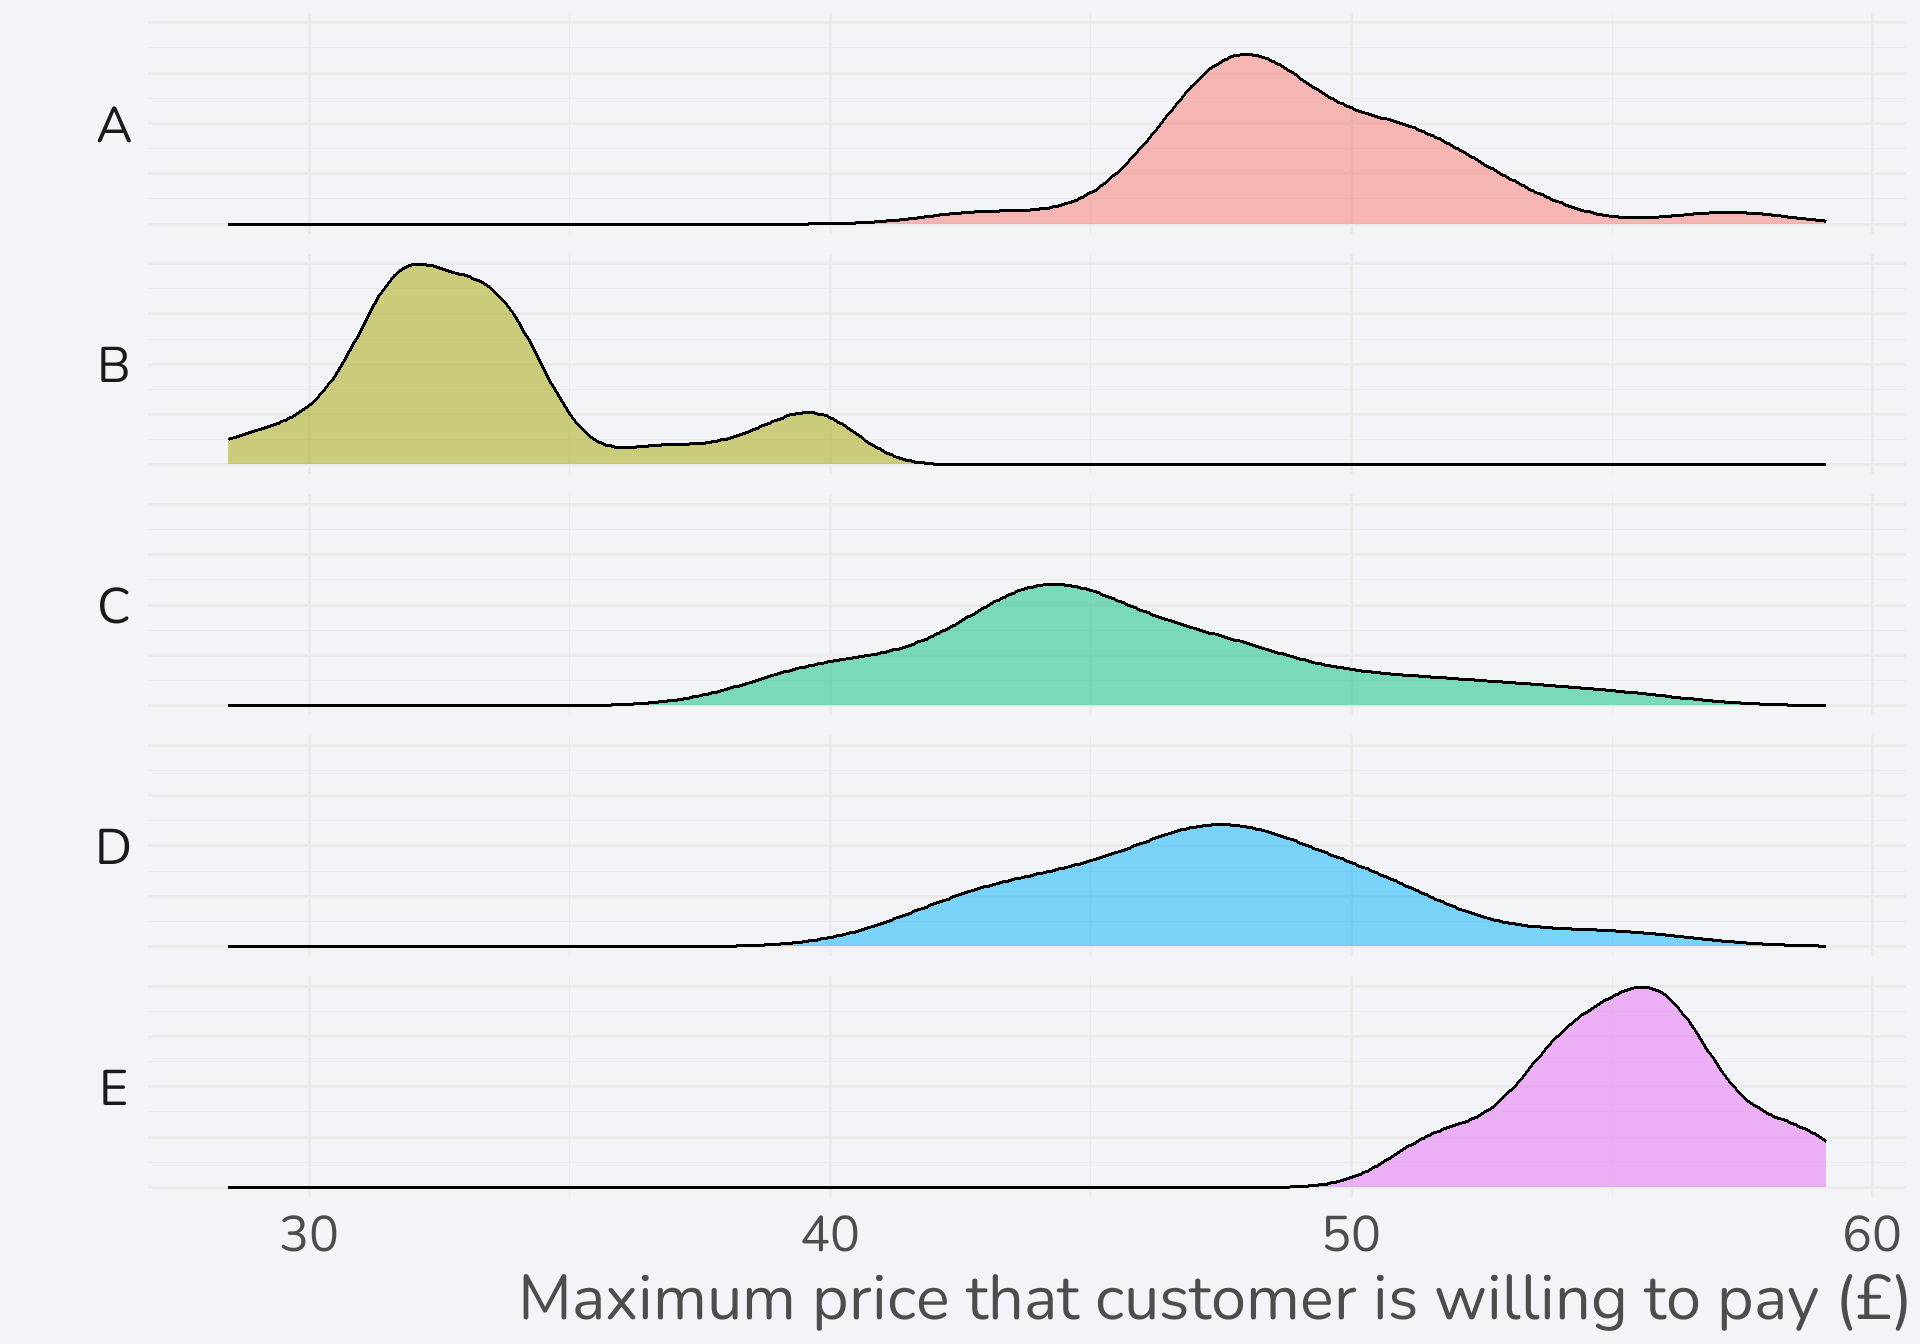Click the x-axis tick label 40
Viewport: 1920px width, 1344px height.
coord(830,1236)
